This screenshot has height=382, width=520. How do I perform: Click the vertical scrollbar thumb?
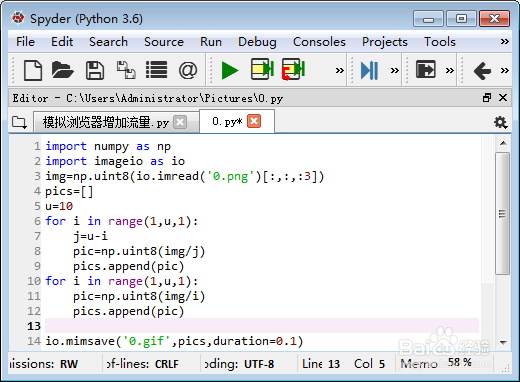click(502, 213)
